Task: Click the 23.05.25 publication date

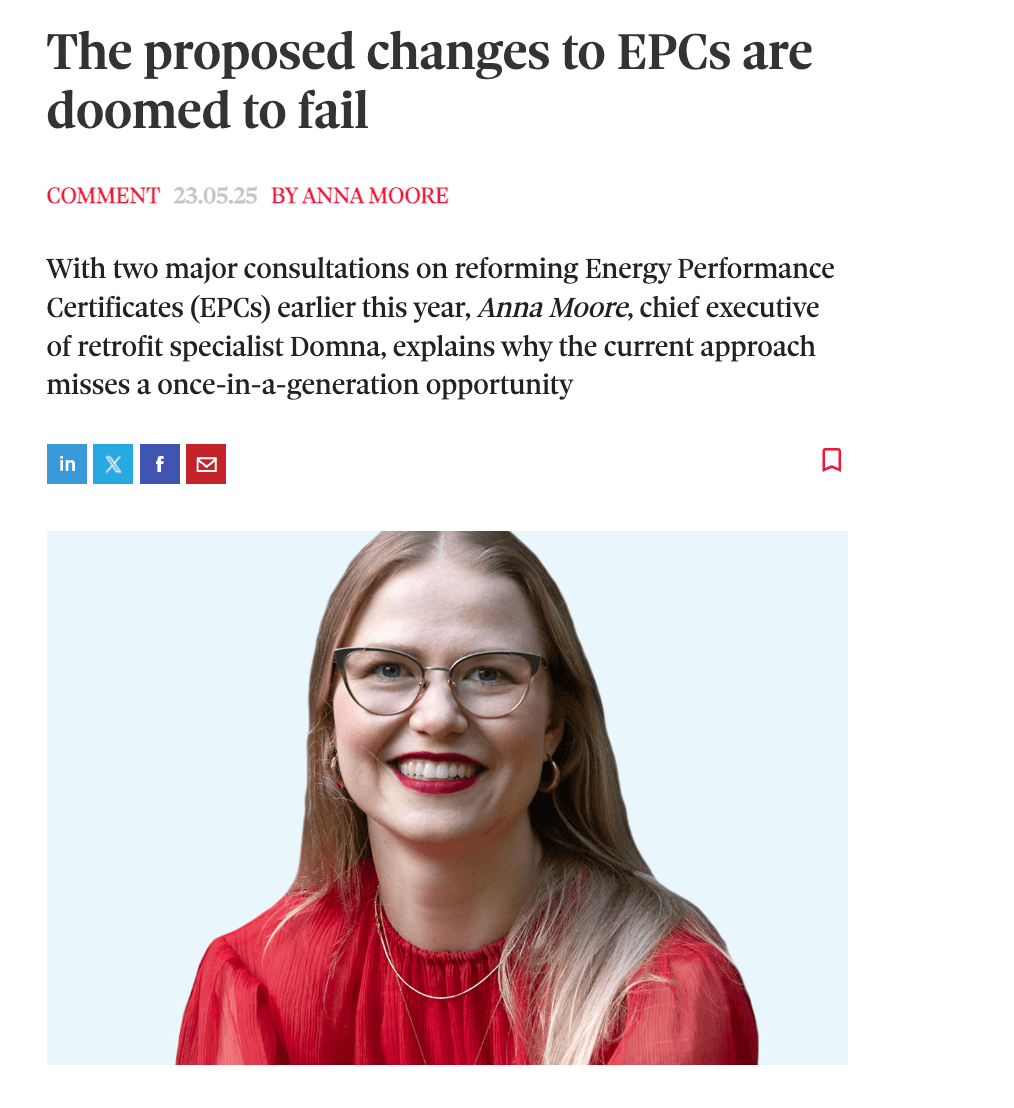Action: point(215,196)
